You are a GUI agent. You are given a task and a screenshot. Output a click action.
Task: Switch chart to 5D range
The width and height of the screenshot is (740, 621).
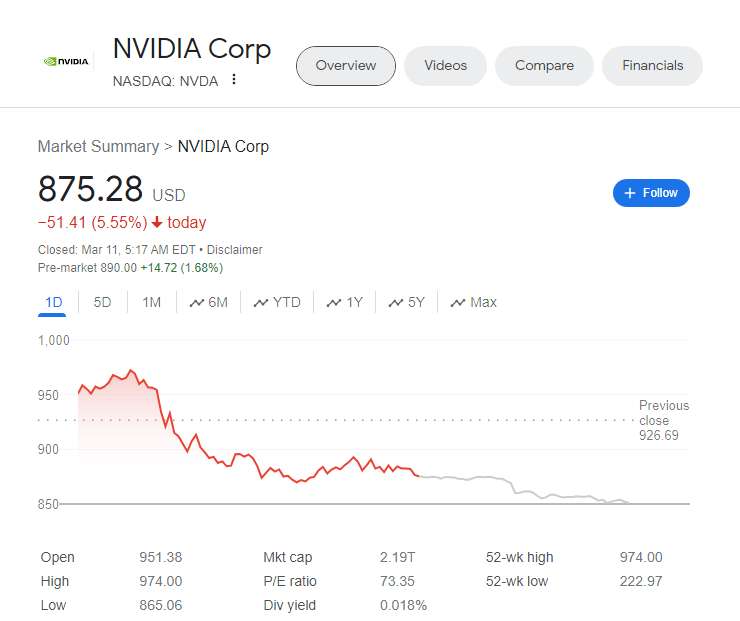point(102,302)
